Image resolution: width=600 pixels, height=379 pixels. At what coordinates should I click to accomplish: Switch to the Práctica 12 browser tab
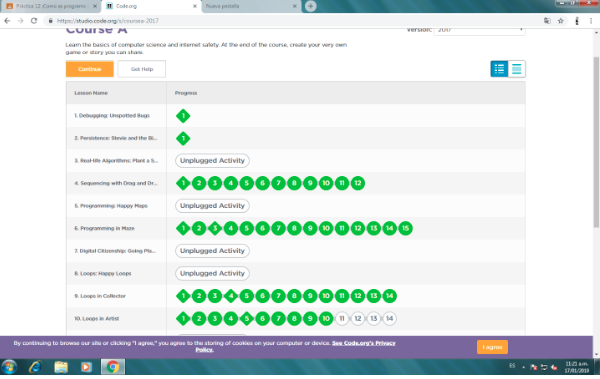click(51, 6)
